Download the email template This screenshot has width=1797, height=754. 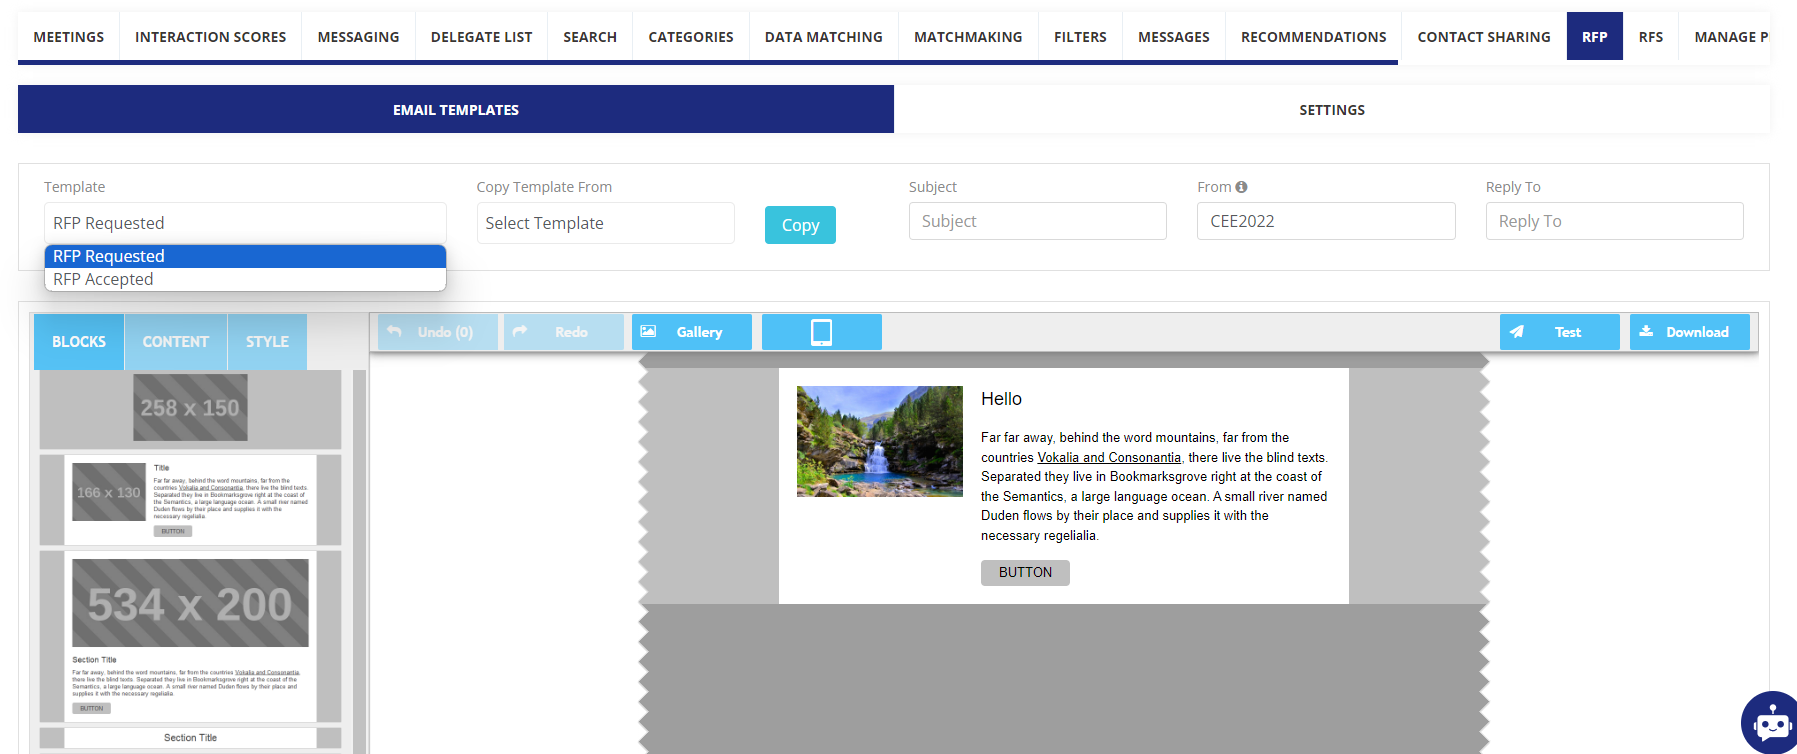pyautogui.click(x=1689, y=332)
